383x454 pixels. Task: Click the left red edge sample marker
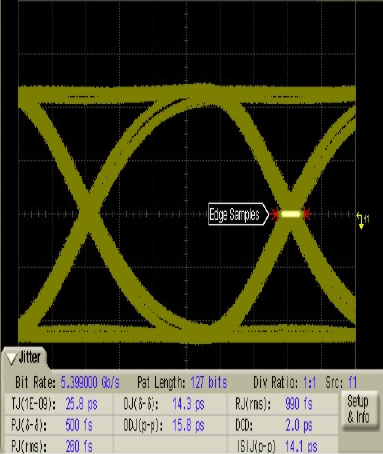275,214
